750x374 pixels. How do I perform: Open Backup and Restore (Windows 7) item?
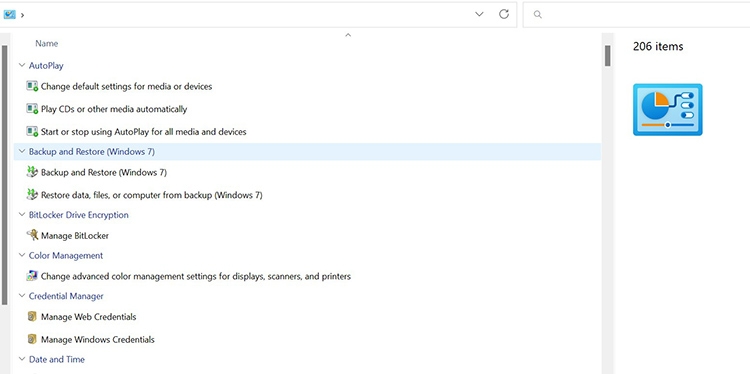click(104, 172)
